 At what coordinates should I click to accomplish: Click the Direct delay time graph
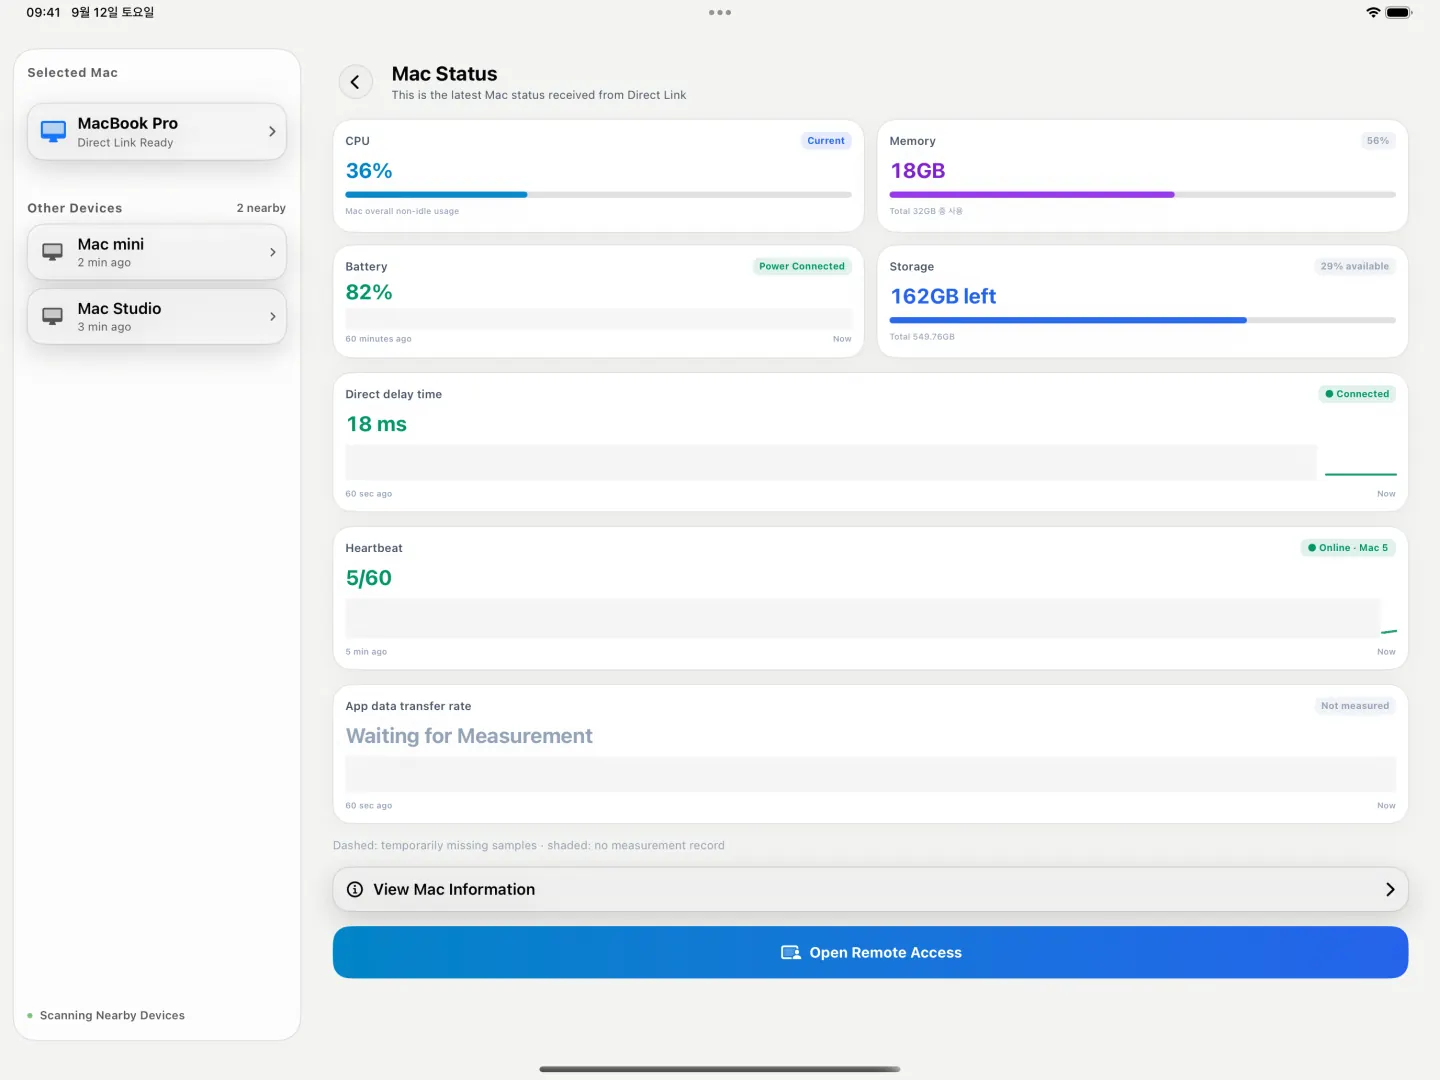coord(870,462)
